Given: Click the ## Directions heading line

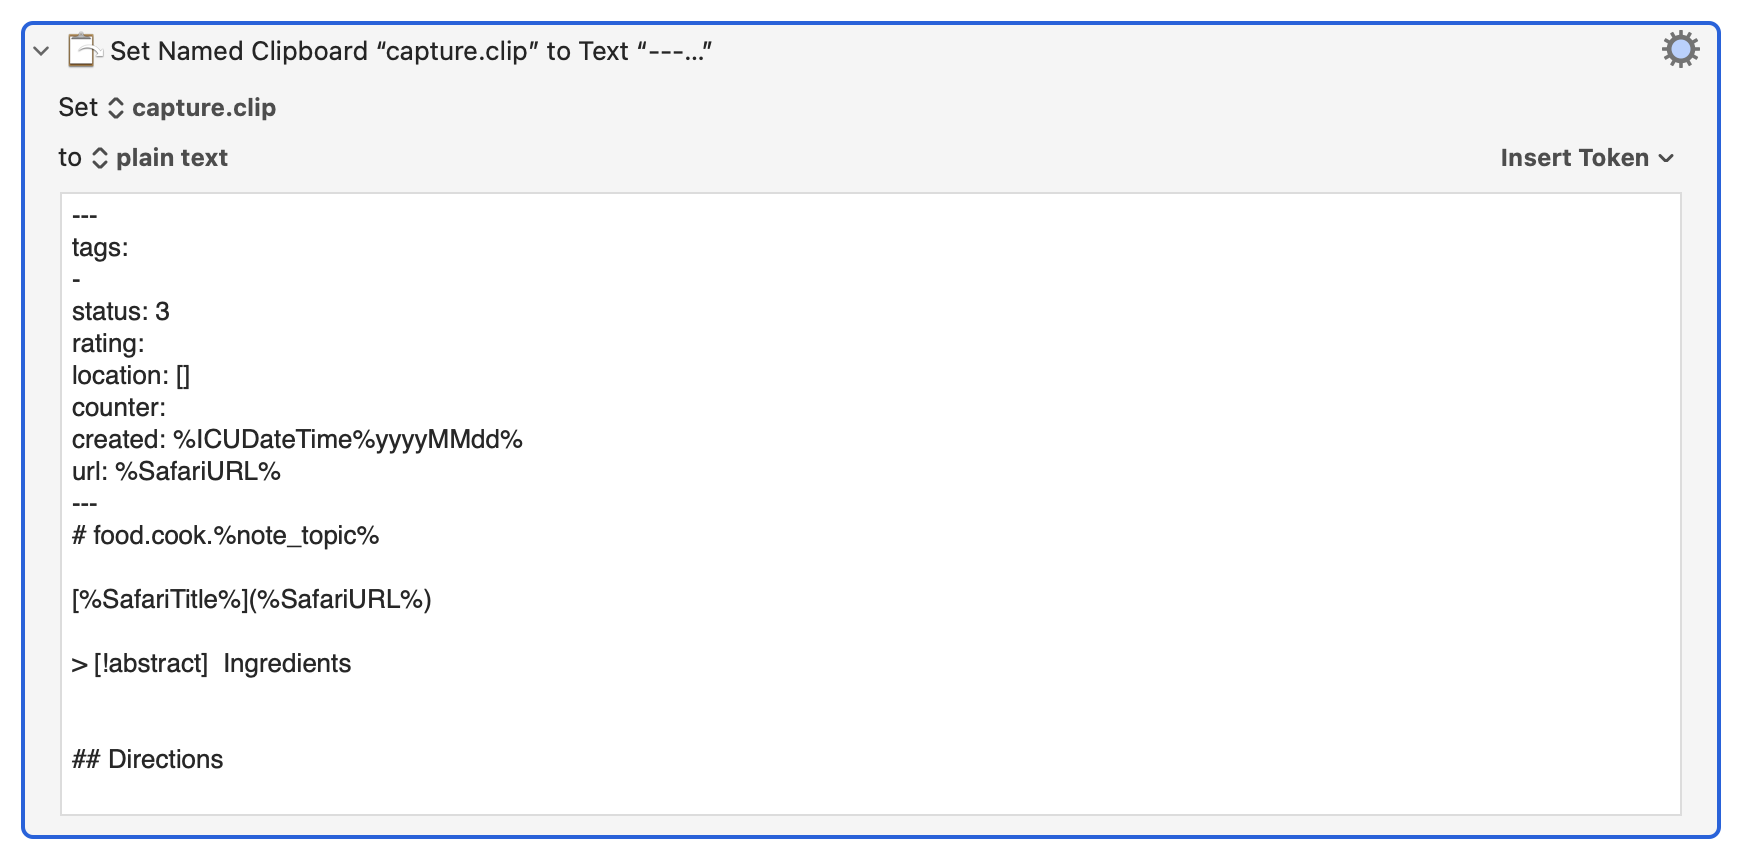Looking at the screenshot, I should coord(147,760).
